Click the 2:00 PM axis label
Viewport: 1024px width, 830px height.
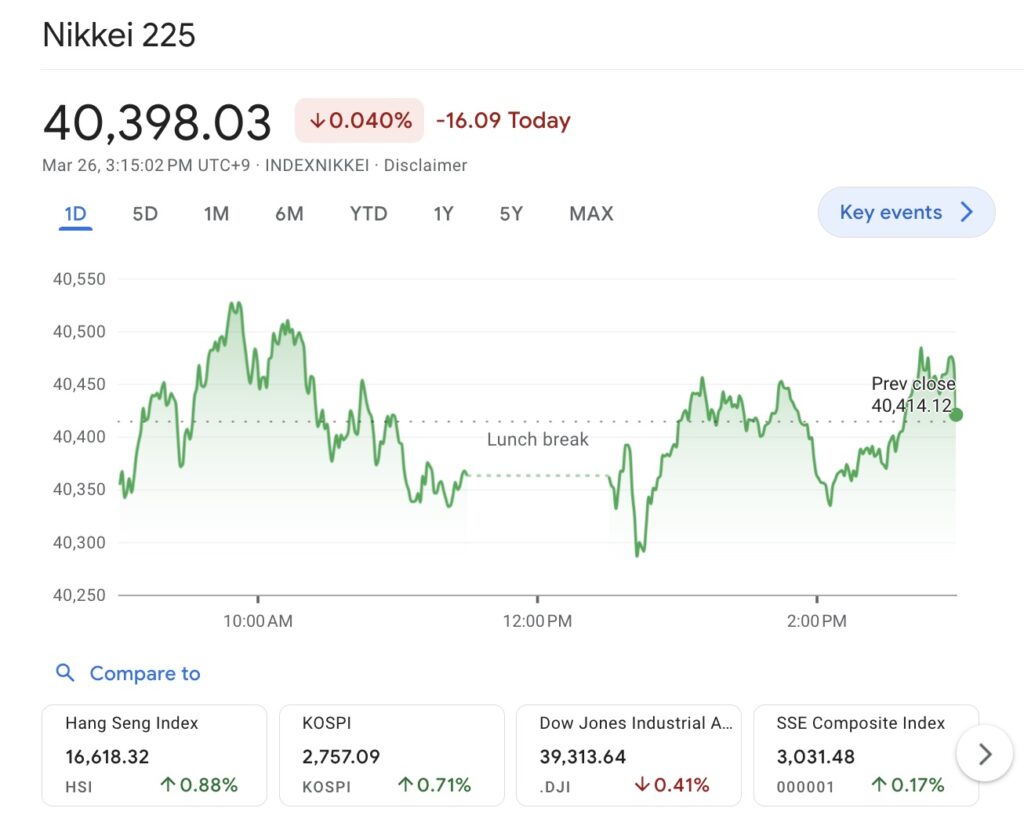coord(817,620)
